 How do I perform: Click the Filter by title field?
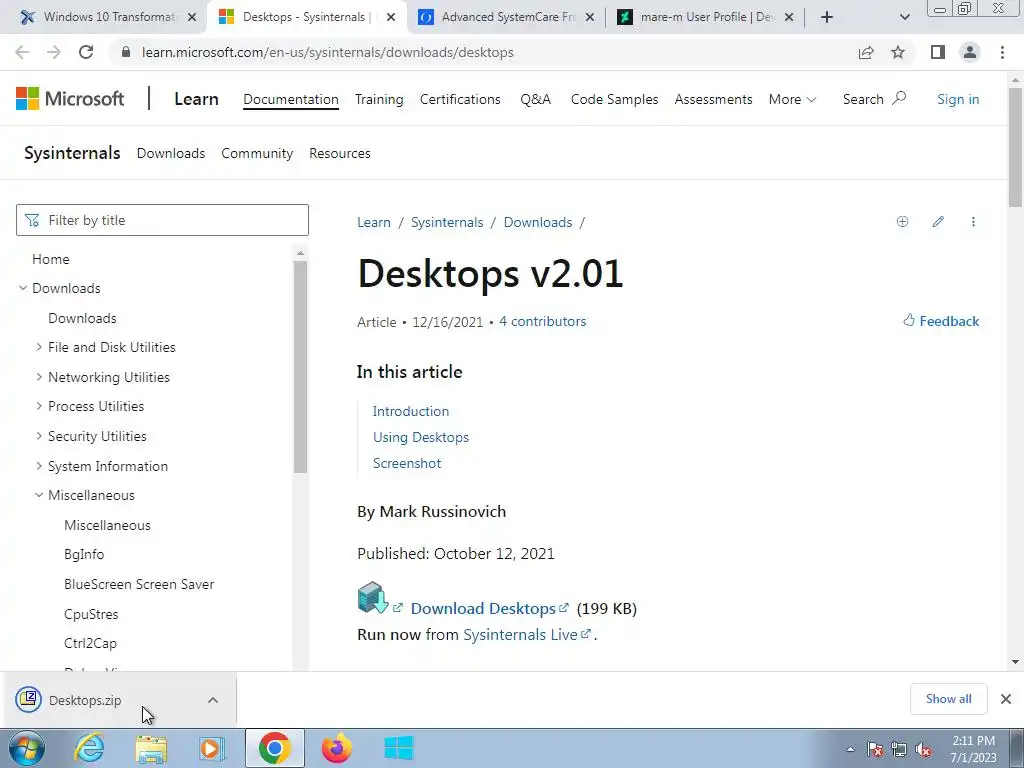(x=162, y=220)
